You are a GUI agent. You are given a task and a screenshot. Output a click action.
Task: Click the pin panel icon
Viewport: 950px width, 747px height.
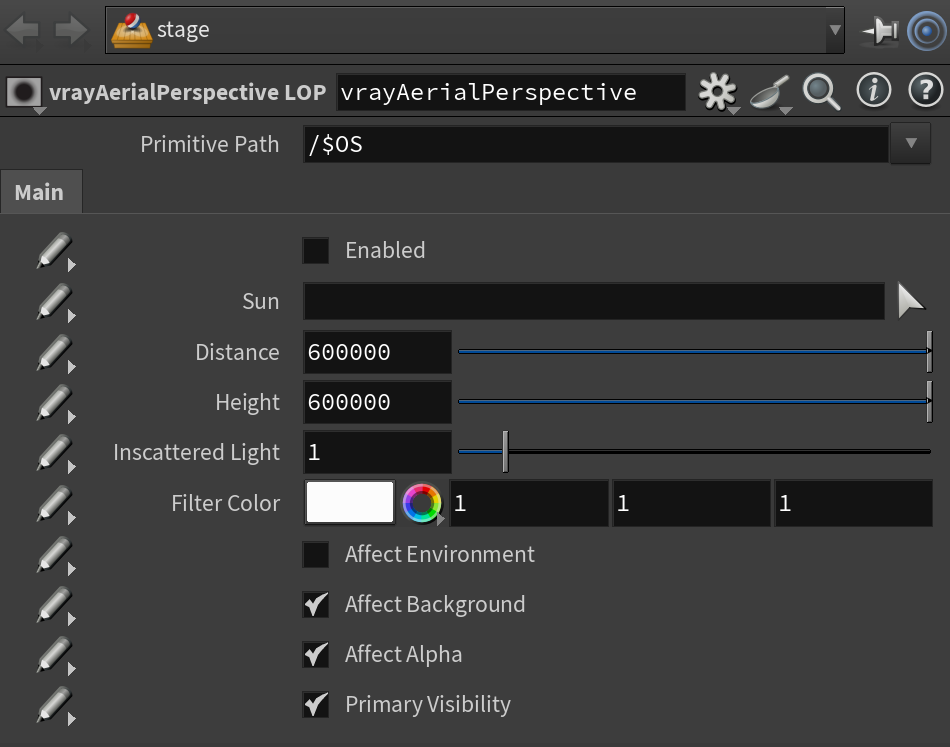(x=879, y=30)
